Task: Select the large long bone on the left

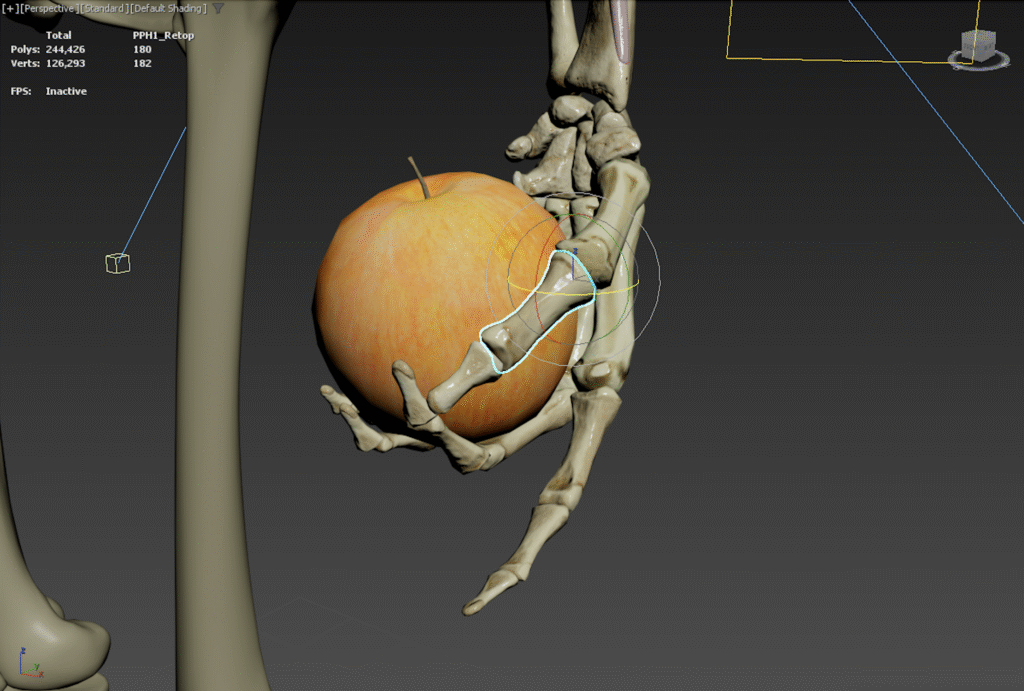Action: tap(225, 300)
